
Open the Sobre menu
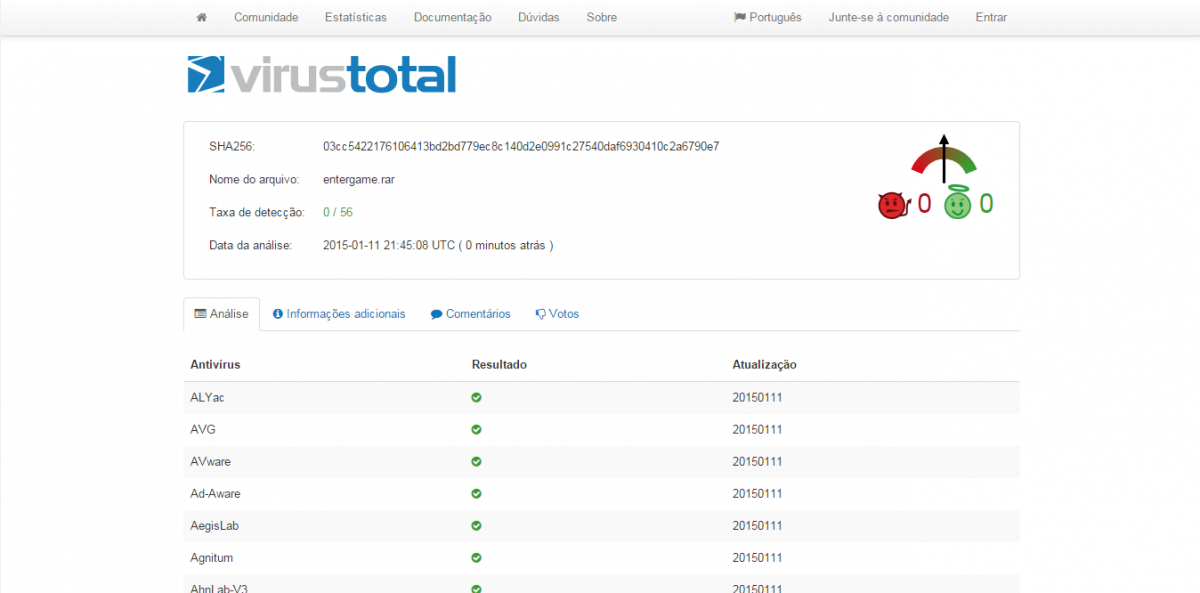(x=602, y=17)
